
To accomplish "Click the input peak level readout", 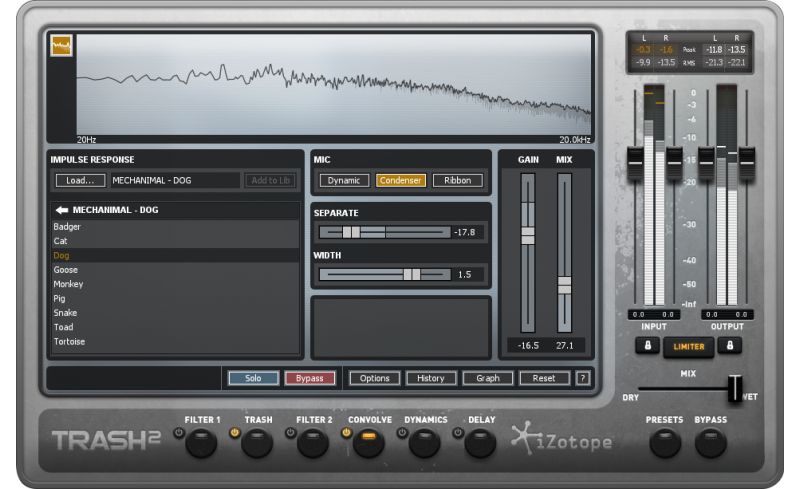I will pos(654,50).
